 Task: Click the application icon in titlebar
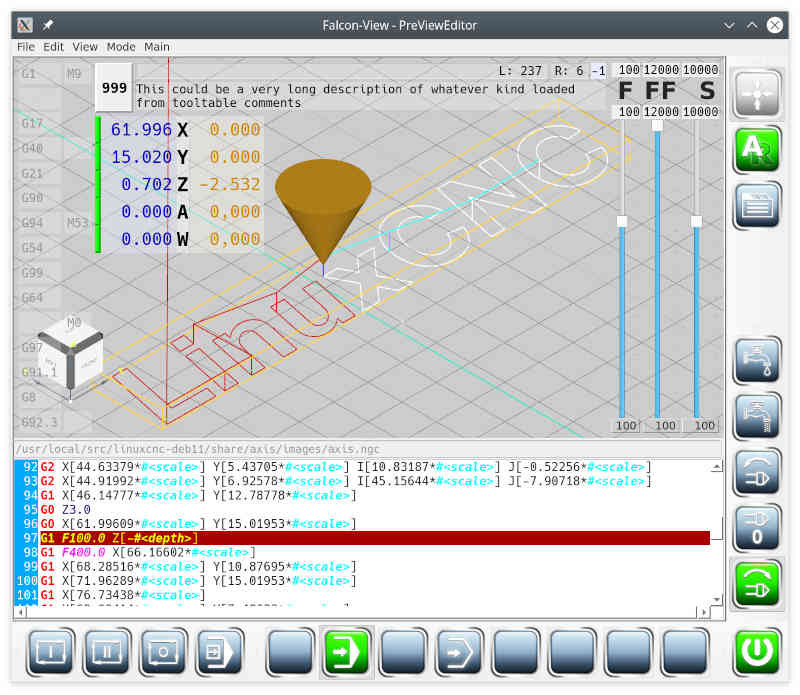pyautogui.click(x=24, y=24)
